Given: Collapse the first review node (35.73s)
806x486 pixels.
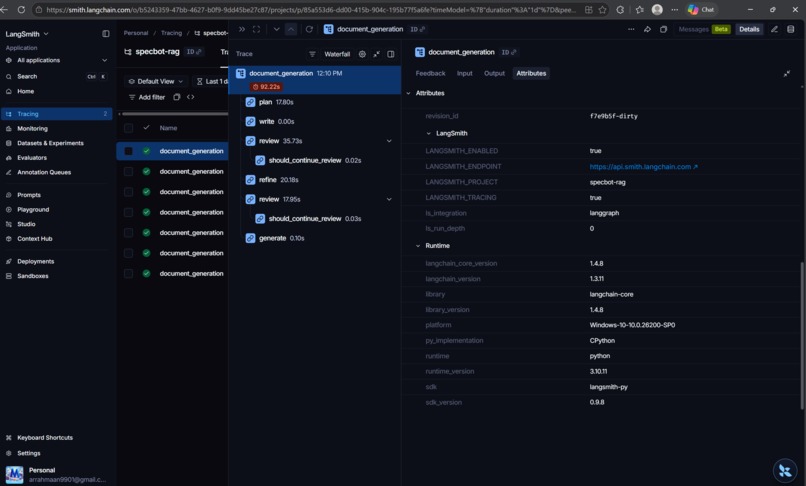Looking at the screenshot, I should click(x=389, y=141).
